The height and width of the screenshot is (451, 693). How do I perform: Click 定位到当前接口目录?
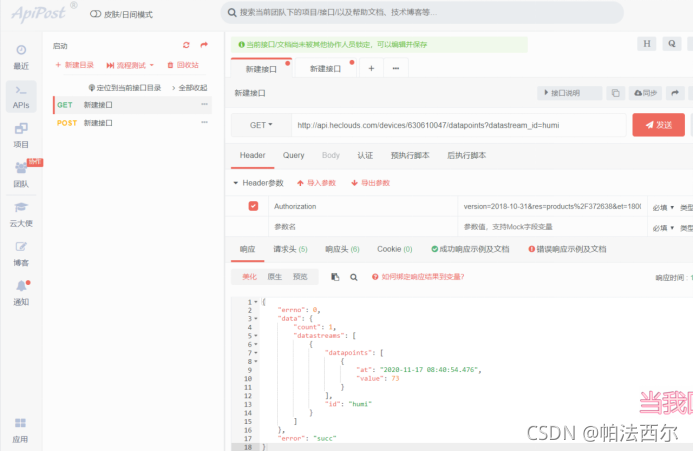125,88
